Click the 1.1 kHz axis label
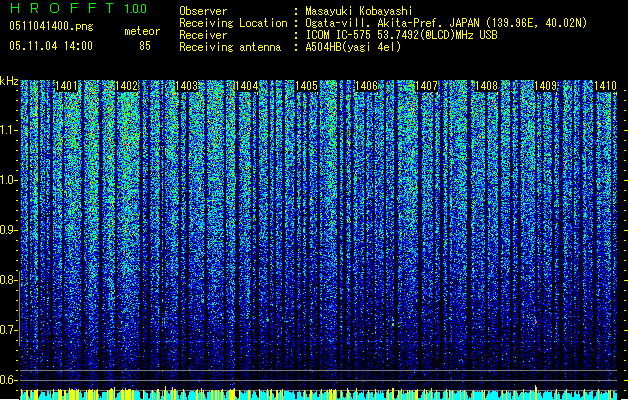629x400 pixels. 9,130
